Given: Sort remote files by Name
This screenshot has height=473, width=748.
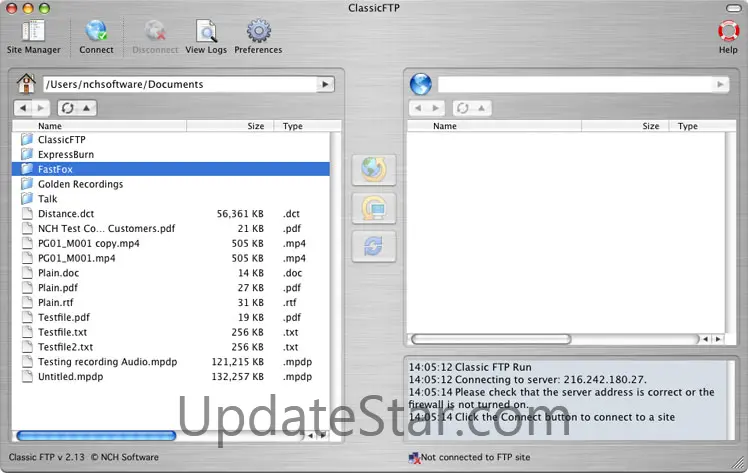Looking at the screenshot, I should (494, 126).
